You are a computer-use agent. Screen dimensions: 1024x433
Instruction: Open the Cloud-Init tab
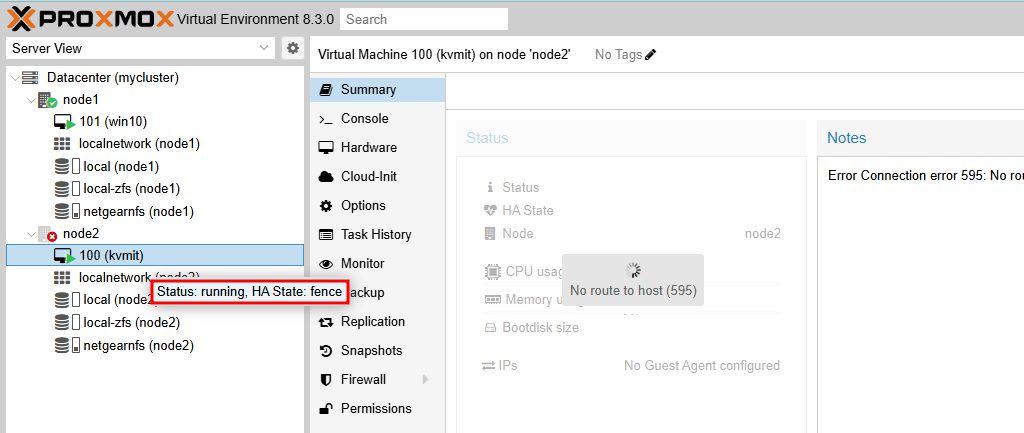coord(377,176)
